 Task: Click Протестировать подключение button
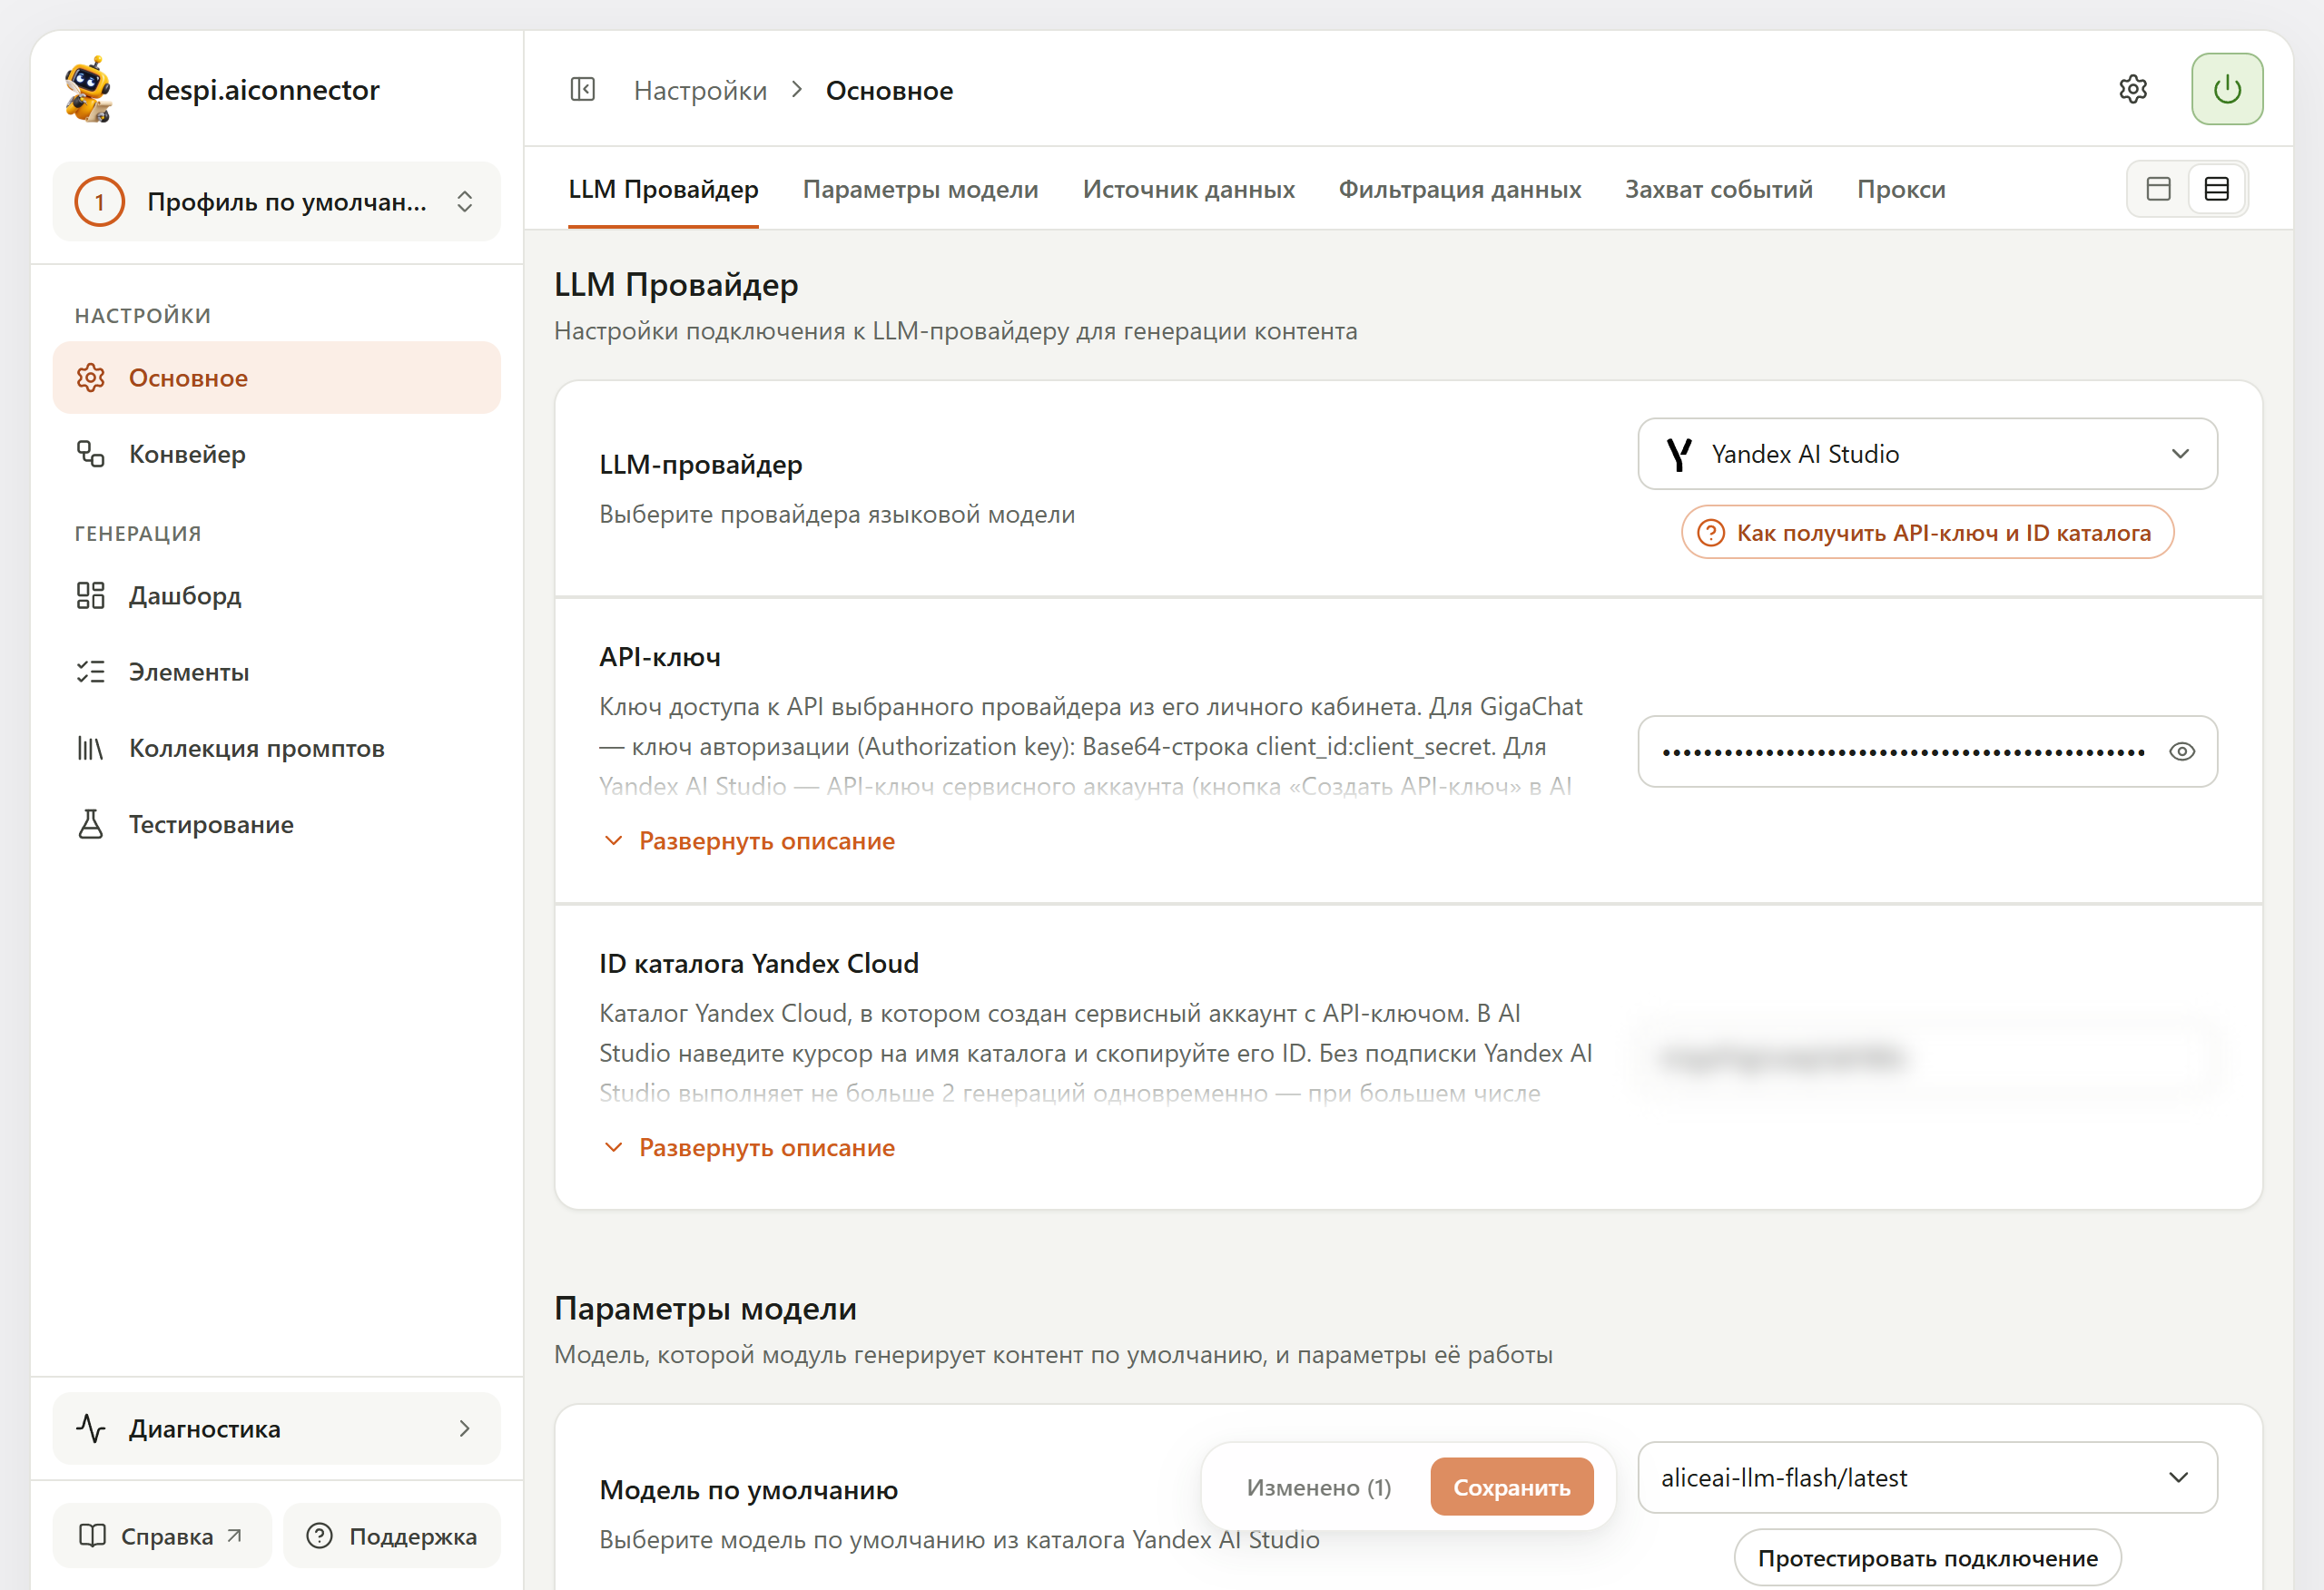(1927, 1558)
